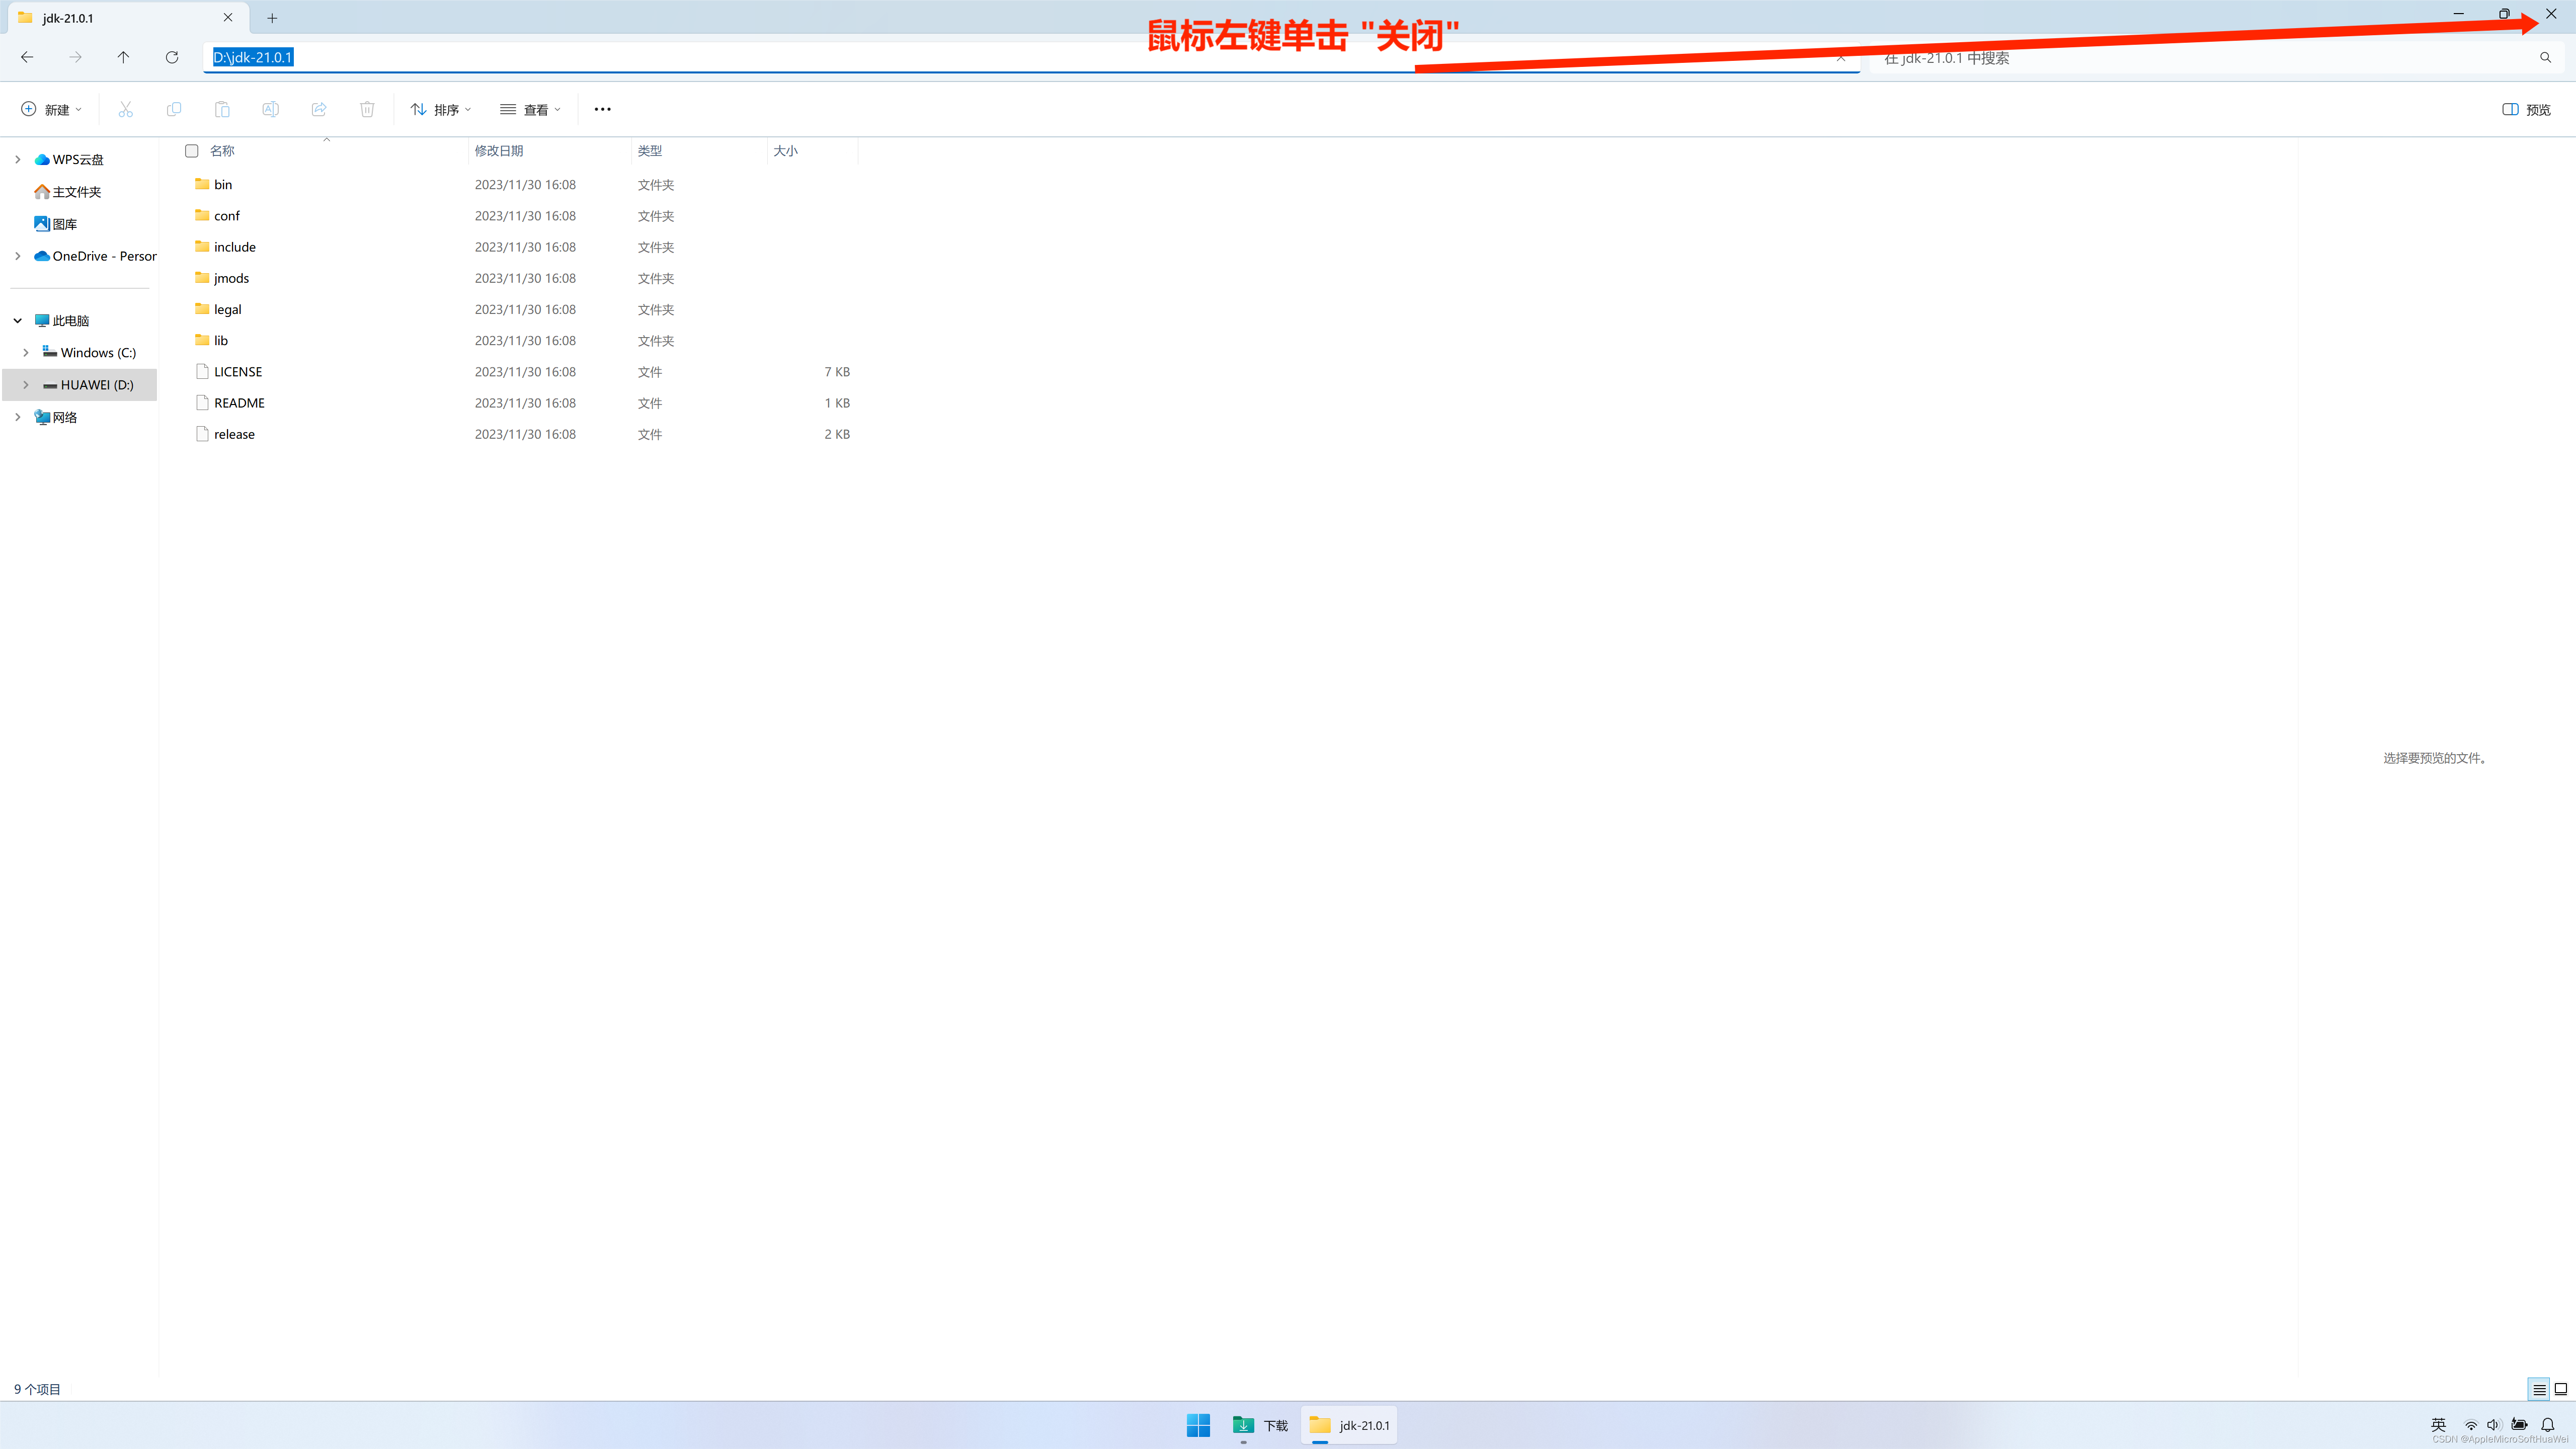Viewport: 2576px width, 1449px height.
Task: Refresh the folder with the refresh icon
Action: [172, 57]
